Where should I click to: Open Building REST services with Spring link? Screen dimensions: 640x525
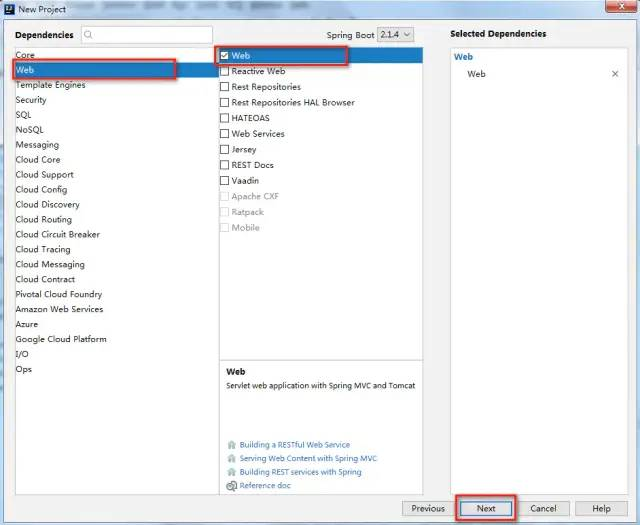pos(300,472)
